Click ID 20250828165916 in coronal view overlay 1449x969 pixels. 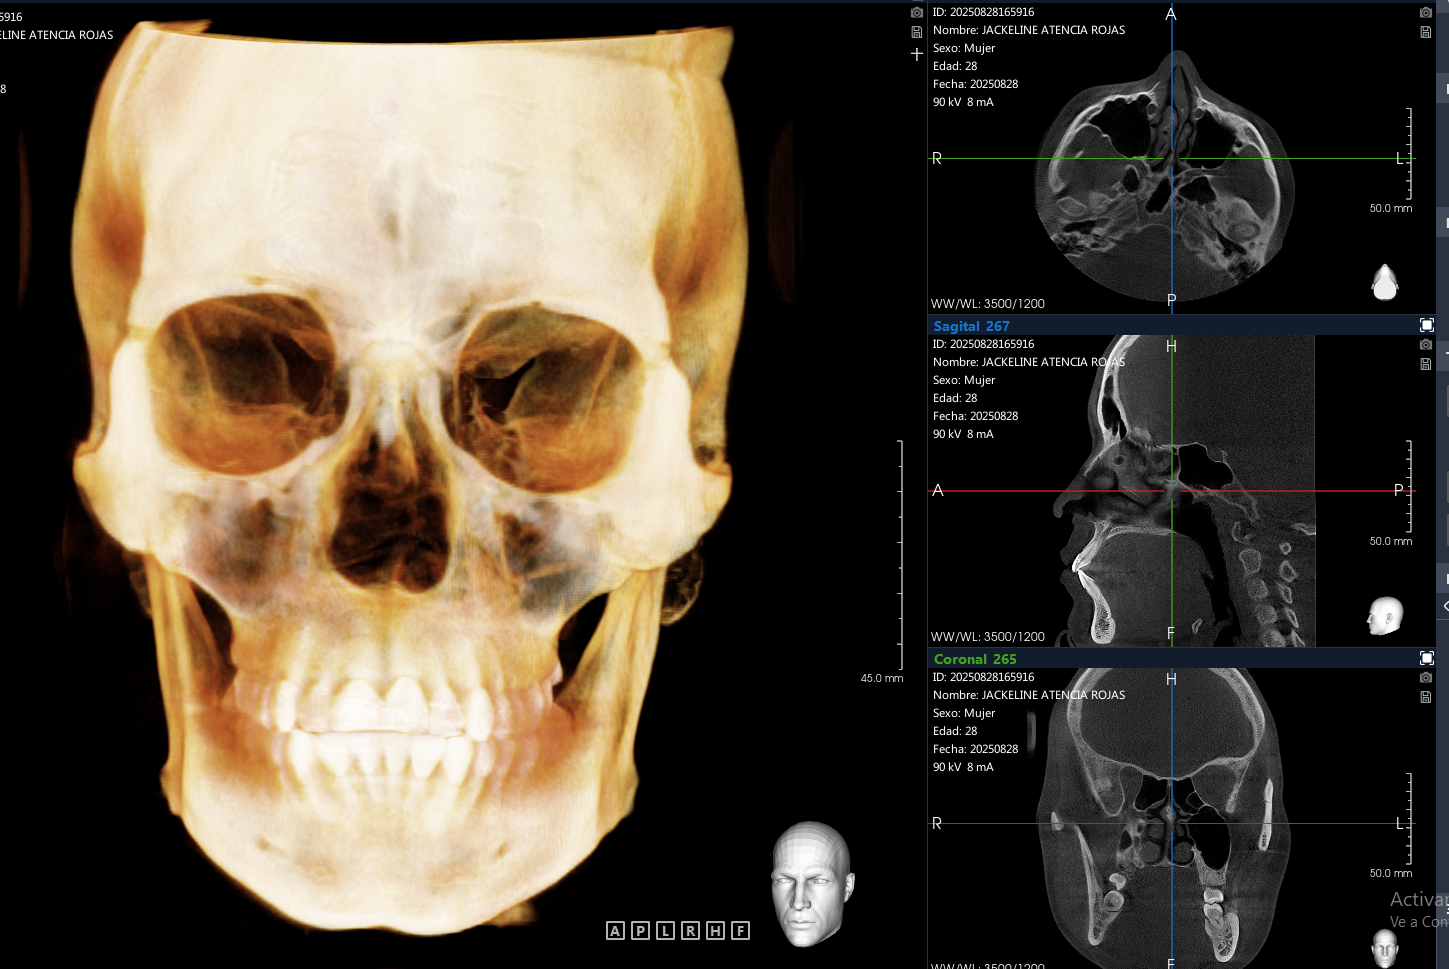point(983,677)
